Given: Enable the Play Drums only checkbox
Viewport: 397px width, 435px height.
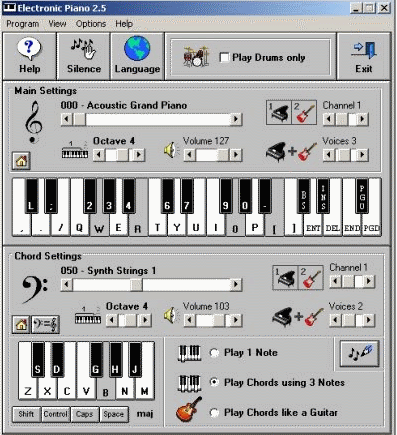Looking at the screenshot, I should pyautogui.click(x=224, y=58).
